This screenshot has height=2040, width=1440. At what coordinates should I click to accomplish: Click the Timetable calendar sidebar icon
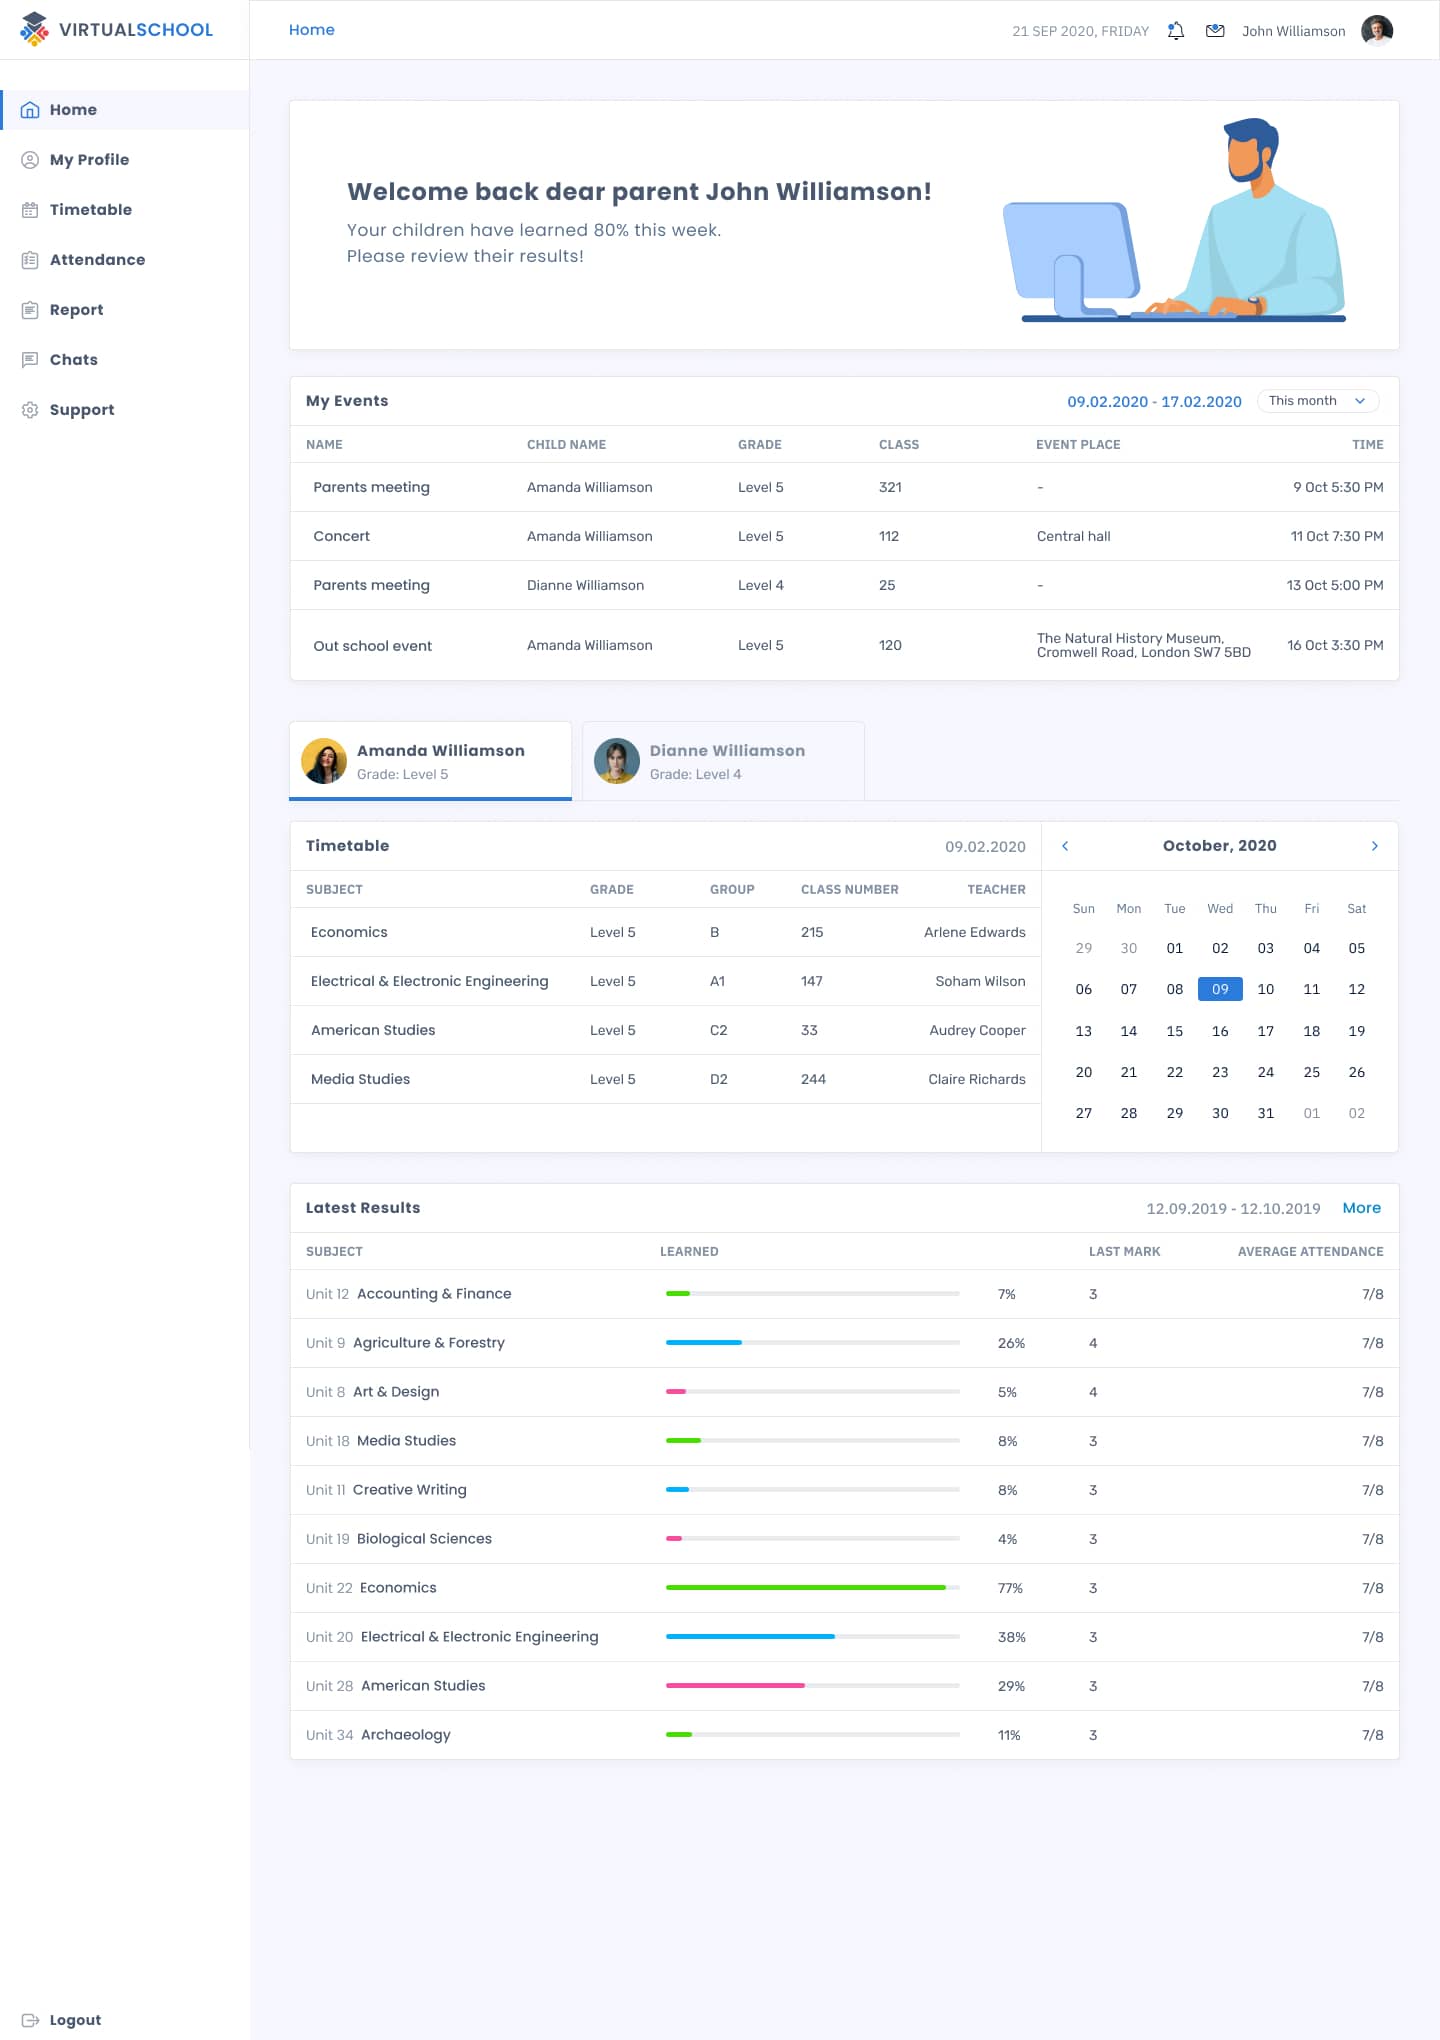tap(30, 210)
